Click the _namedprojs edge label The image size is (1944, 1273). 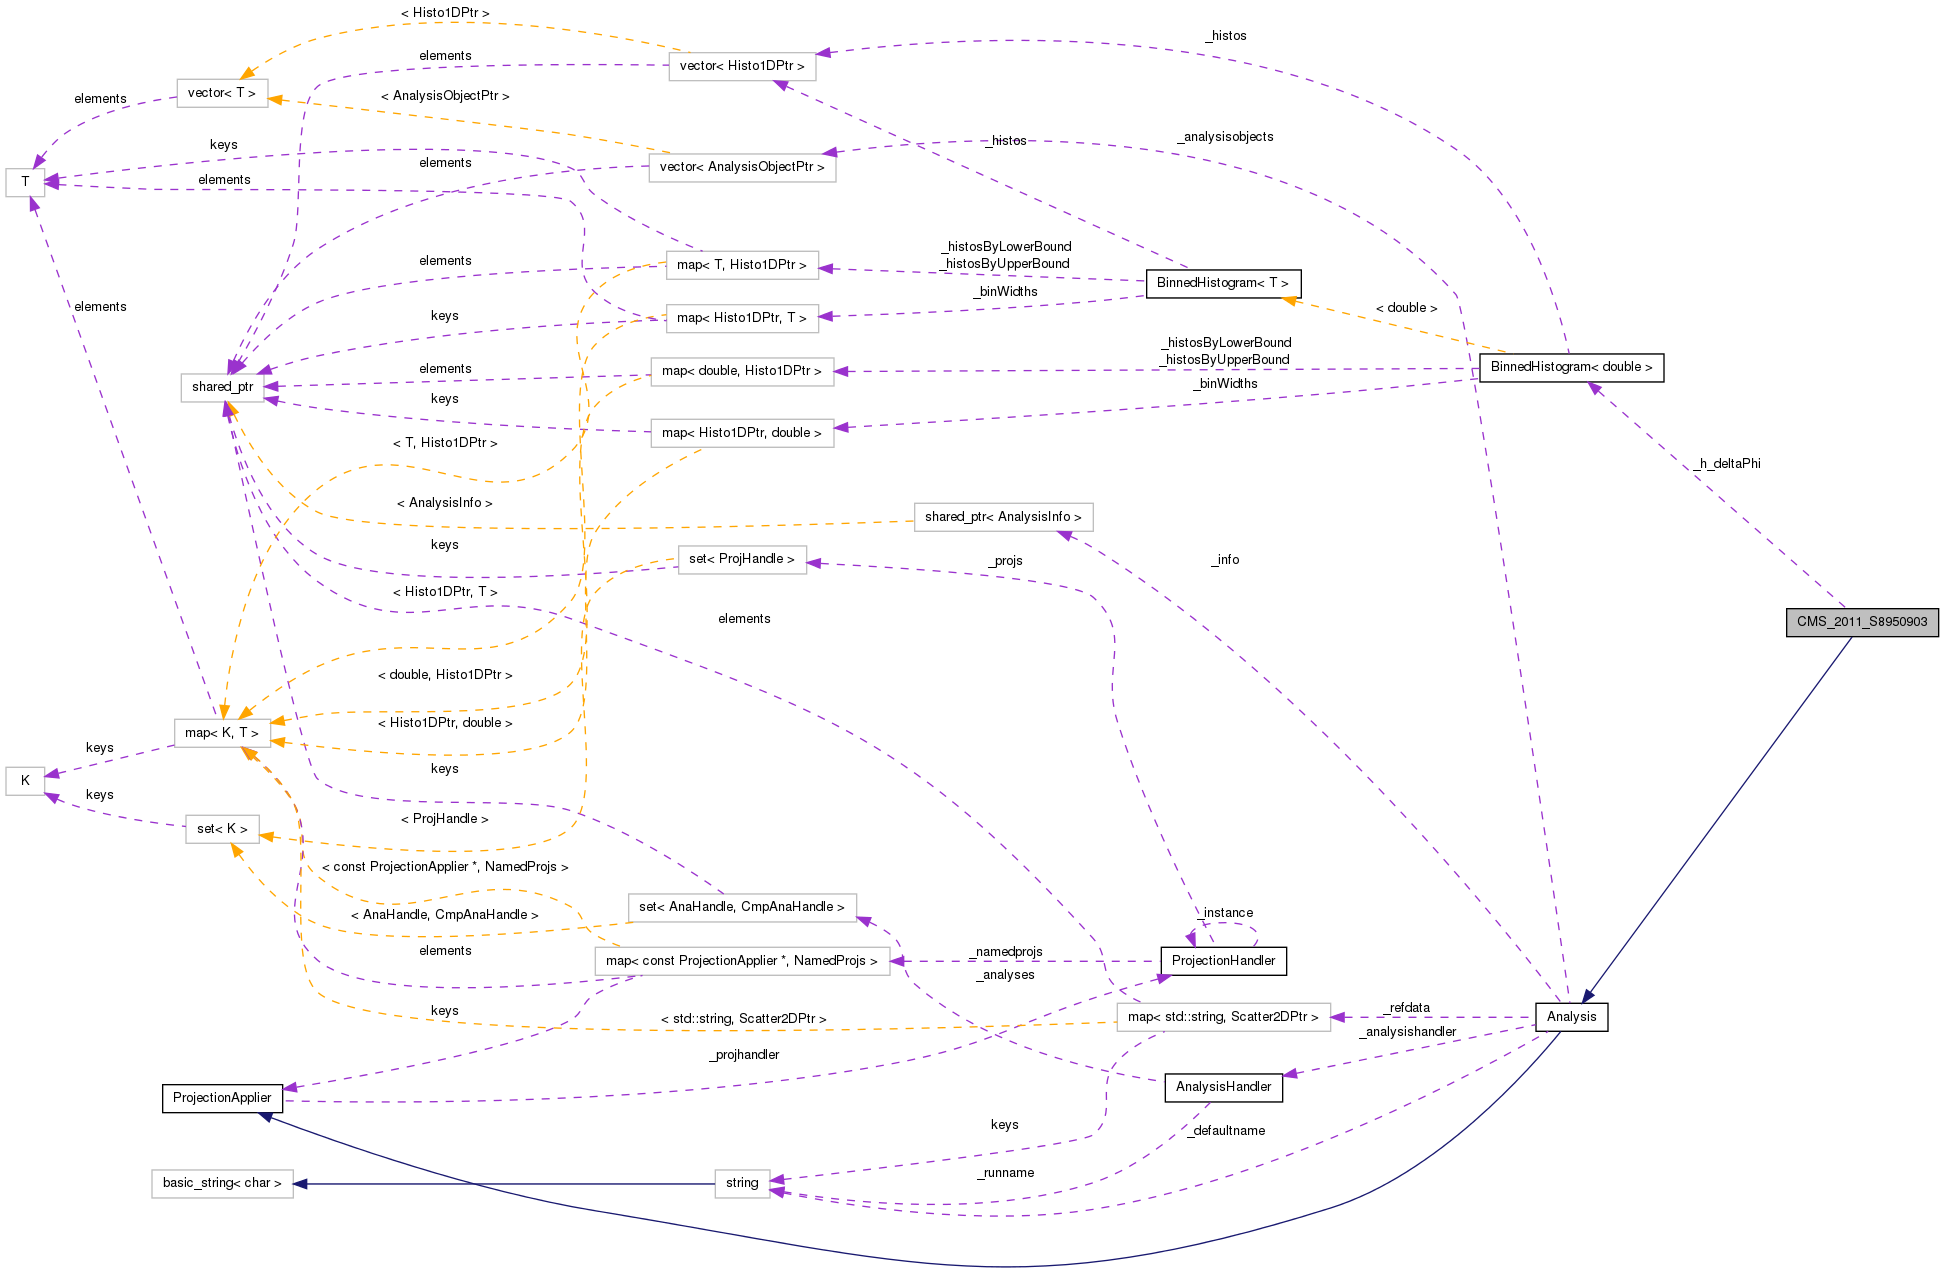pos(1005,952)
